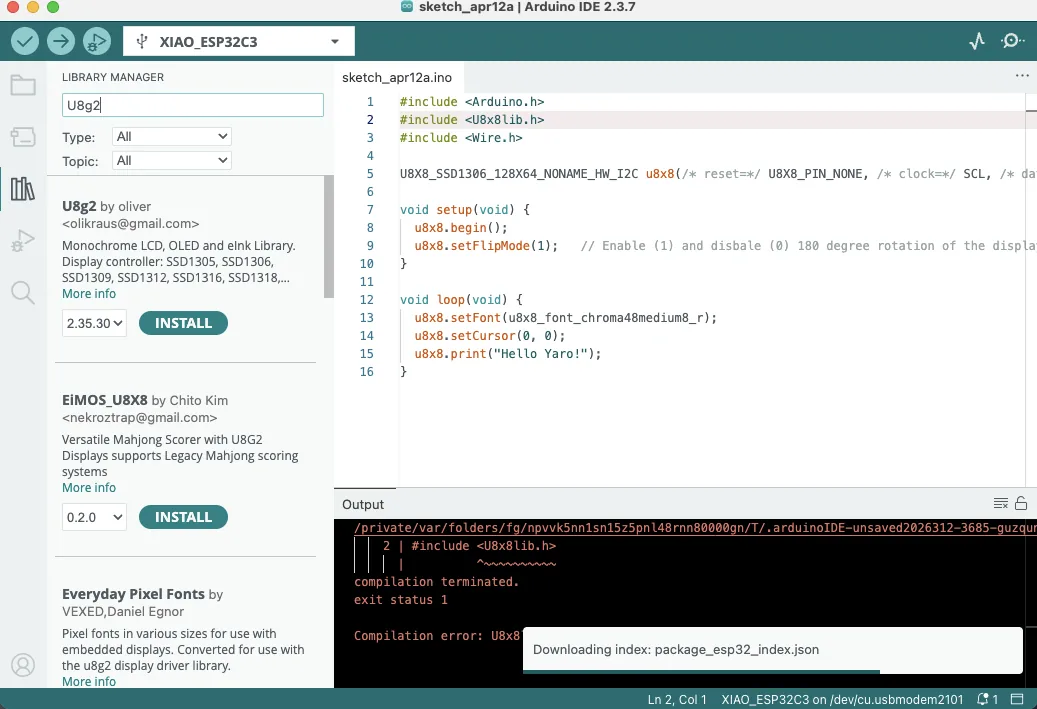Start a debugging session from the toolbar
This screenshot has width=1037, height=709.
pos(96,41)
